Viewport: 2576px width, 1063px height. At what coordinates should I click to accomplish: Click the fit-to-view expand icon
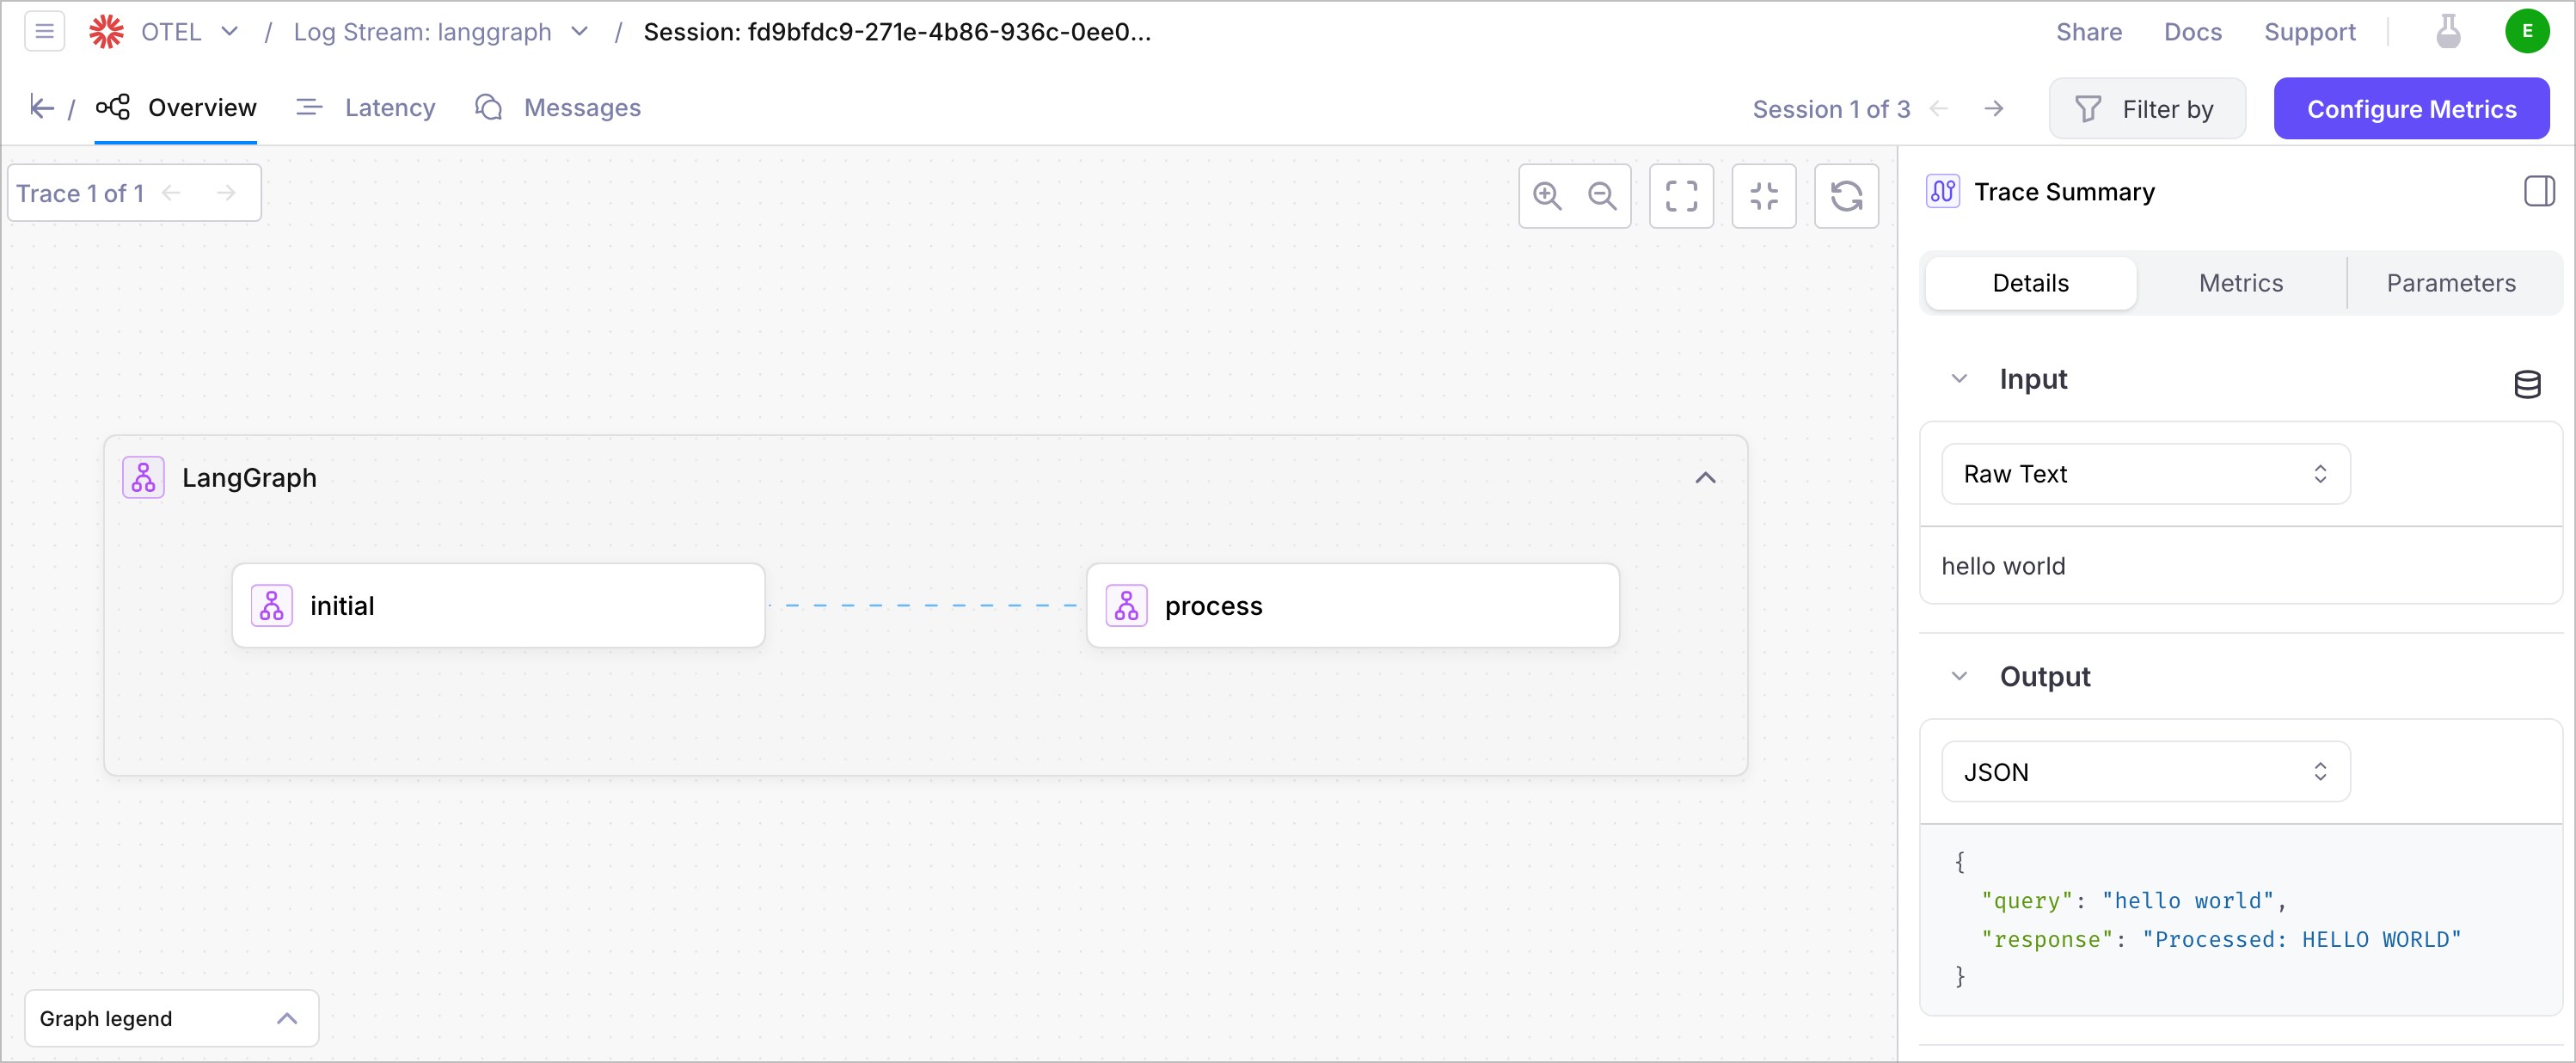[x=1681, y=196]
